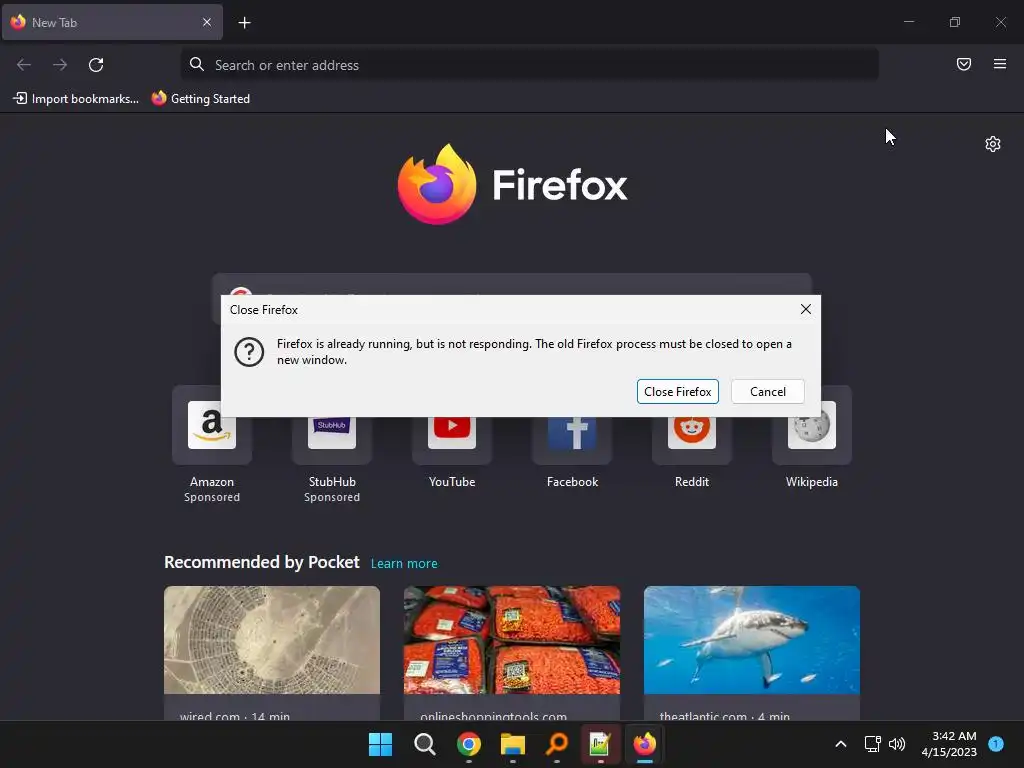Open volume speaker icon in tray
This screenshot has height=768, width=1024.
[x=897, y=744]
